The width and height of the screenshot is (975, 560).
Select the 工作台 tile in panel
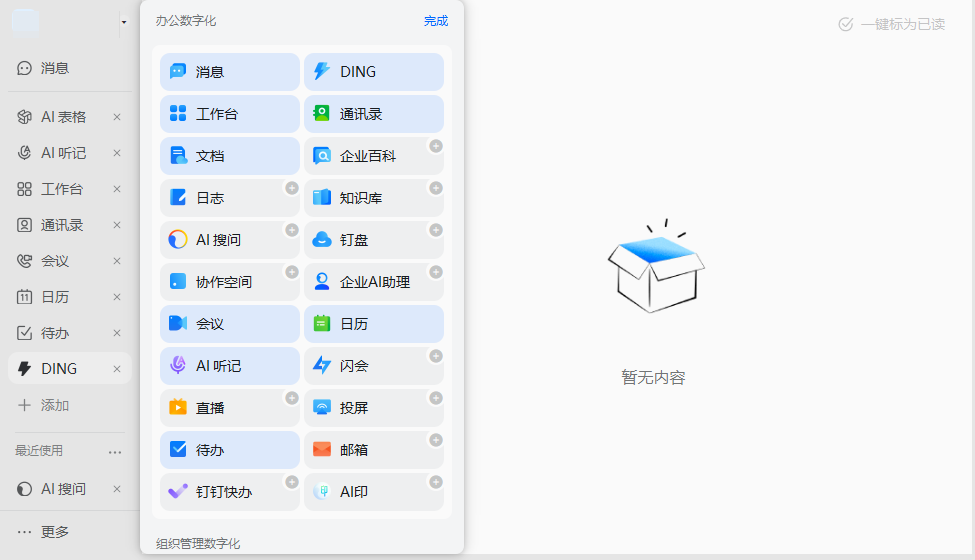[230, 114]
